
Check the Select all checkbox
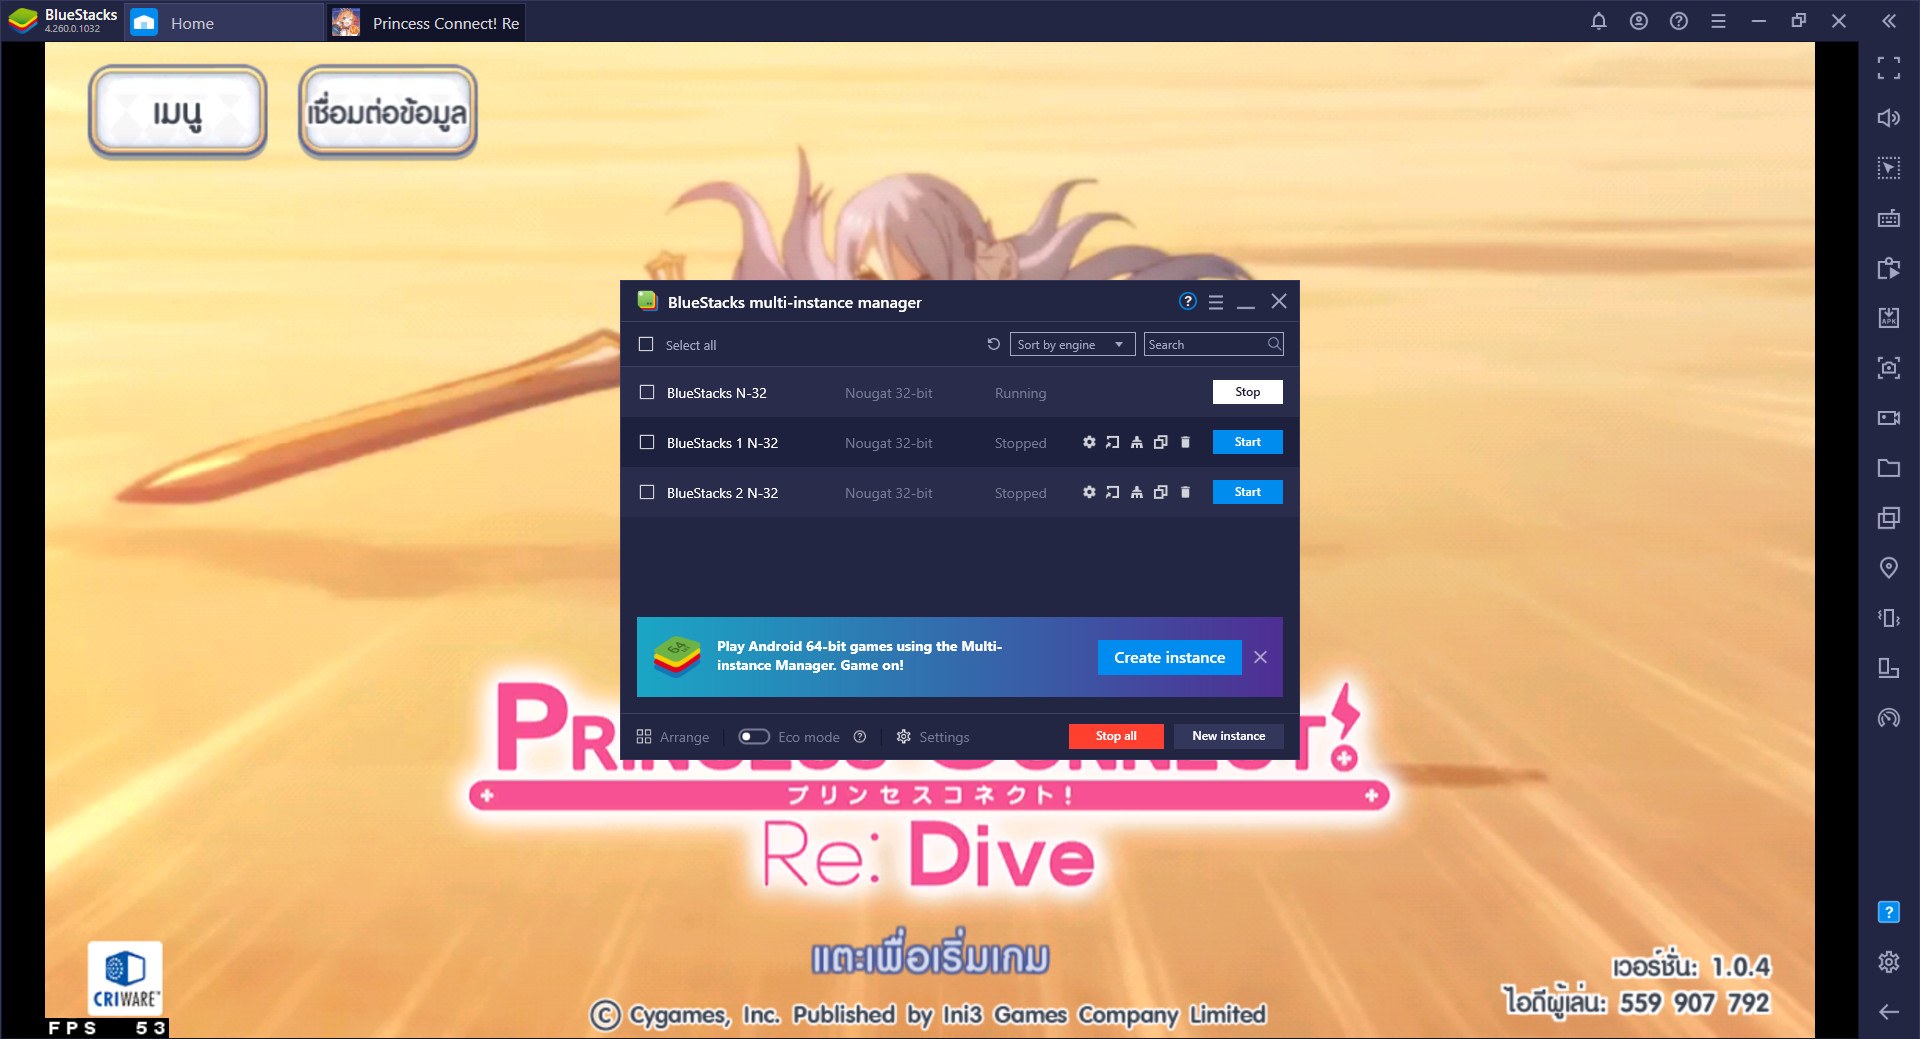tap(646, 344)
